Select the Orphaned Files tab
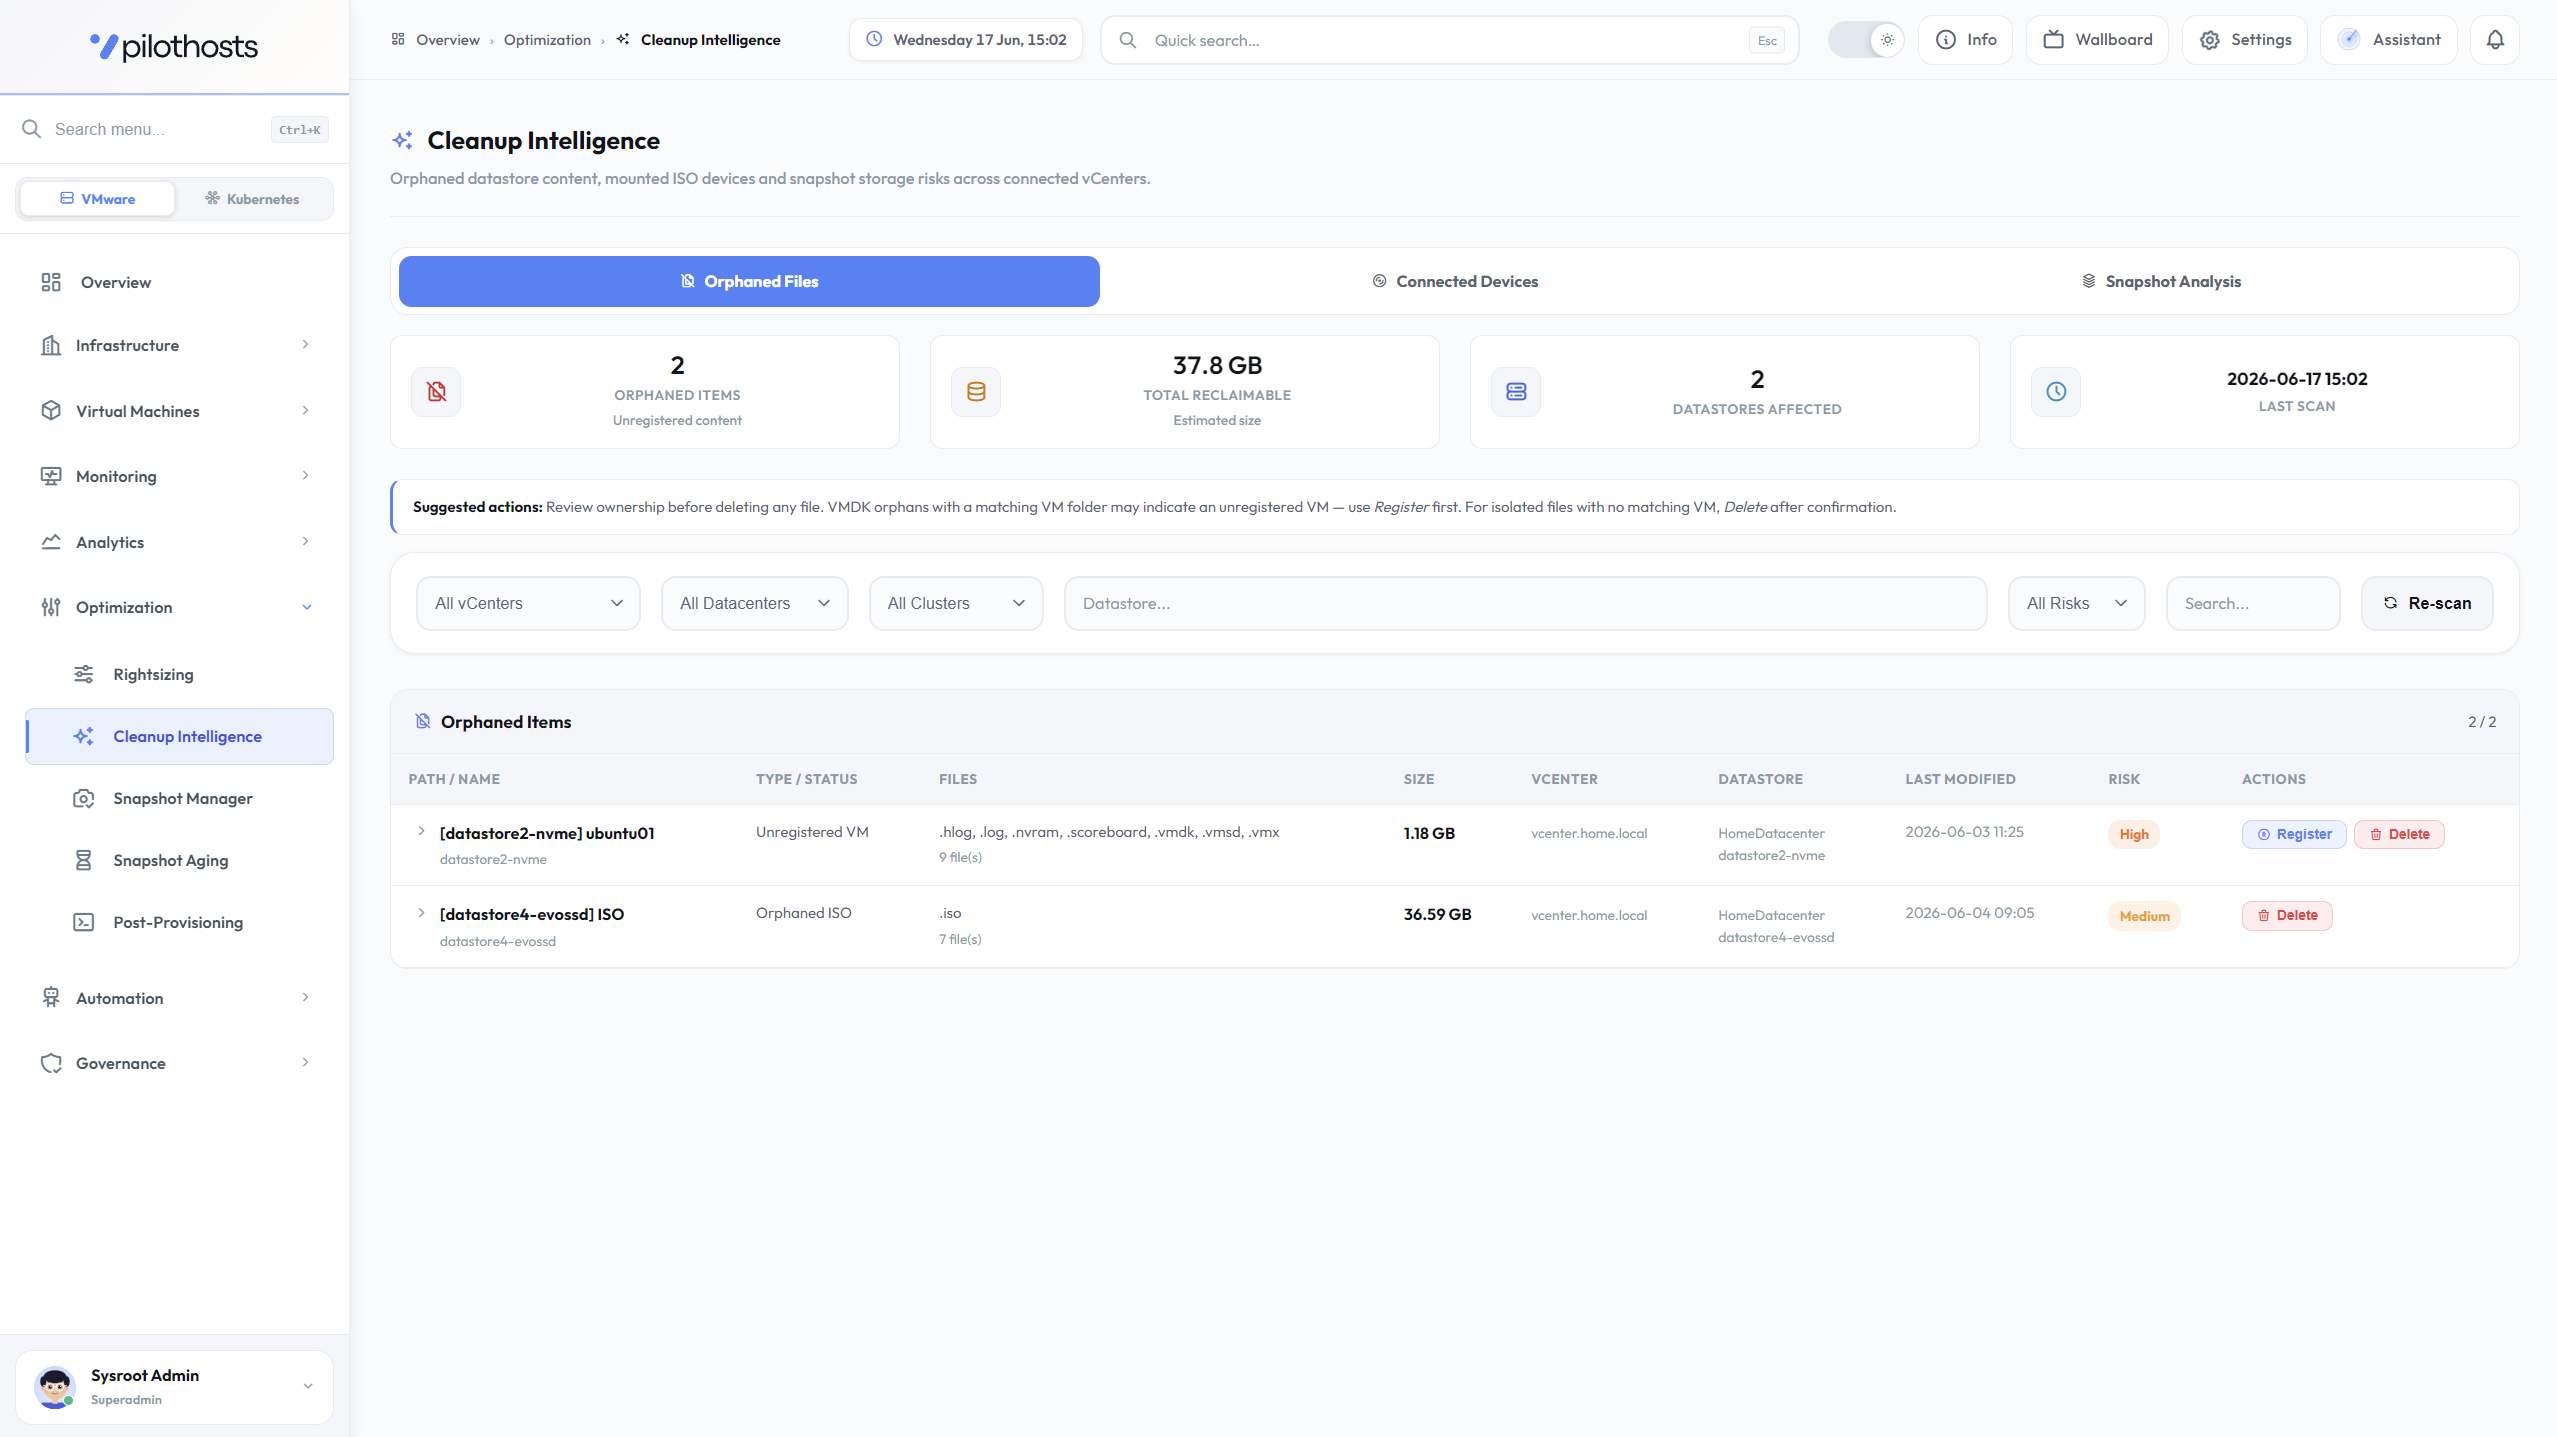This screenshot has height=1437, width=2557. (x=749, y=281)
